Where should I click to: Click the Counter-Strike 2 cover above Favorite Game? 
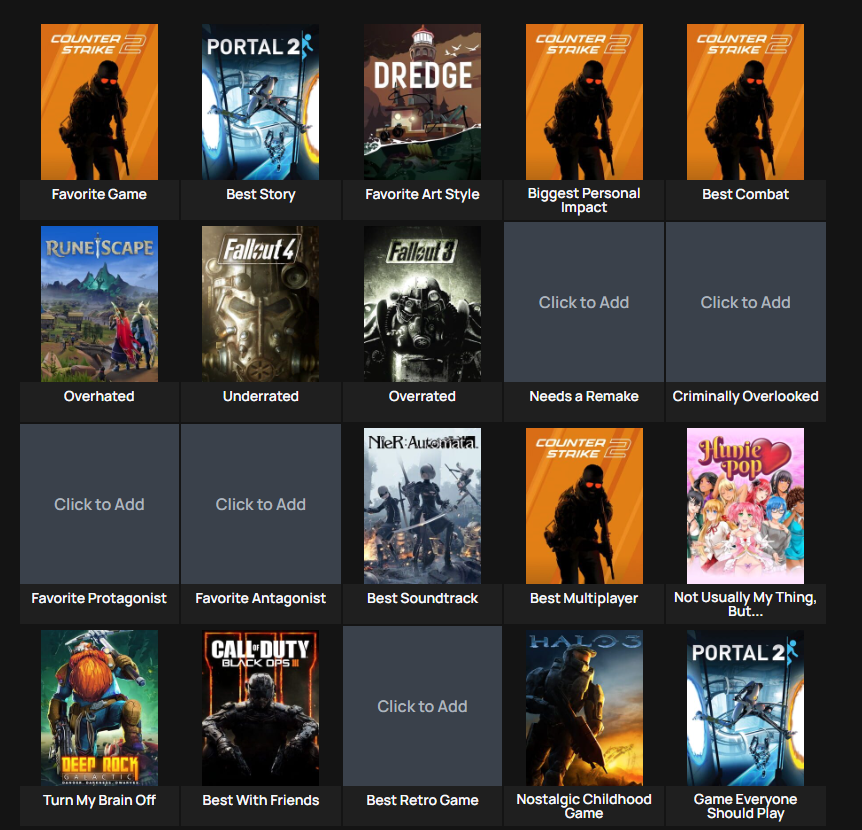(100, 102)
